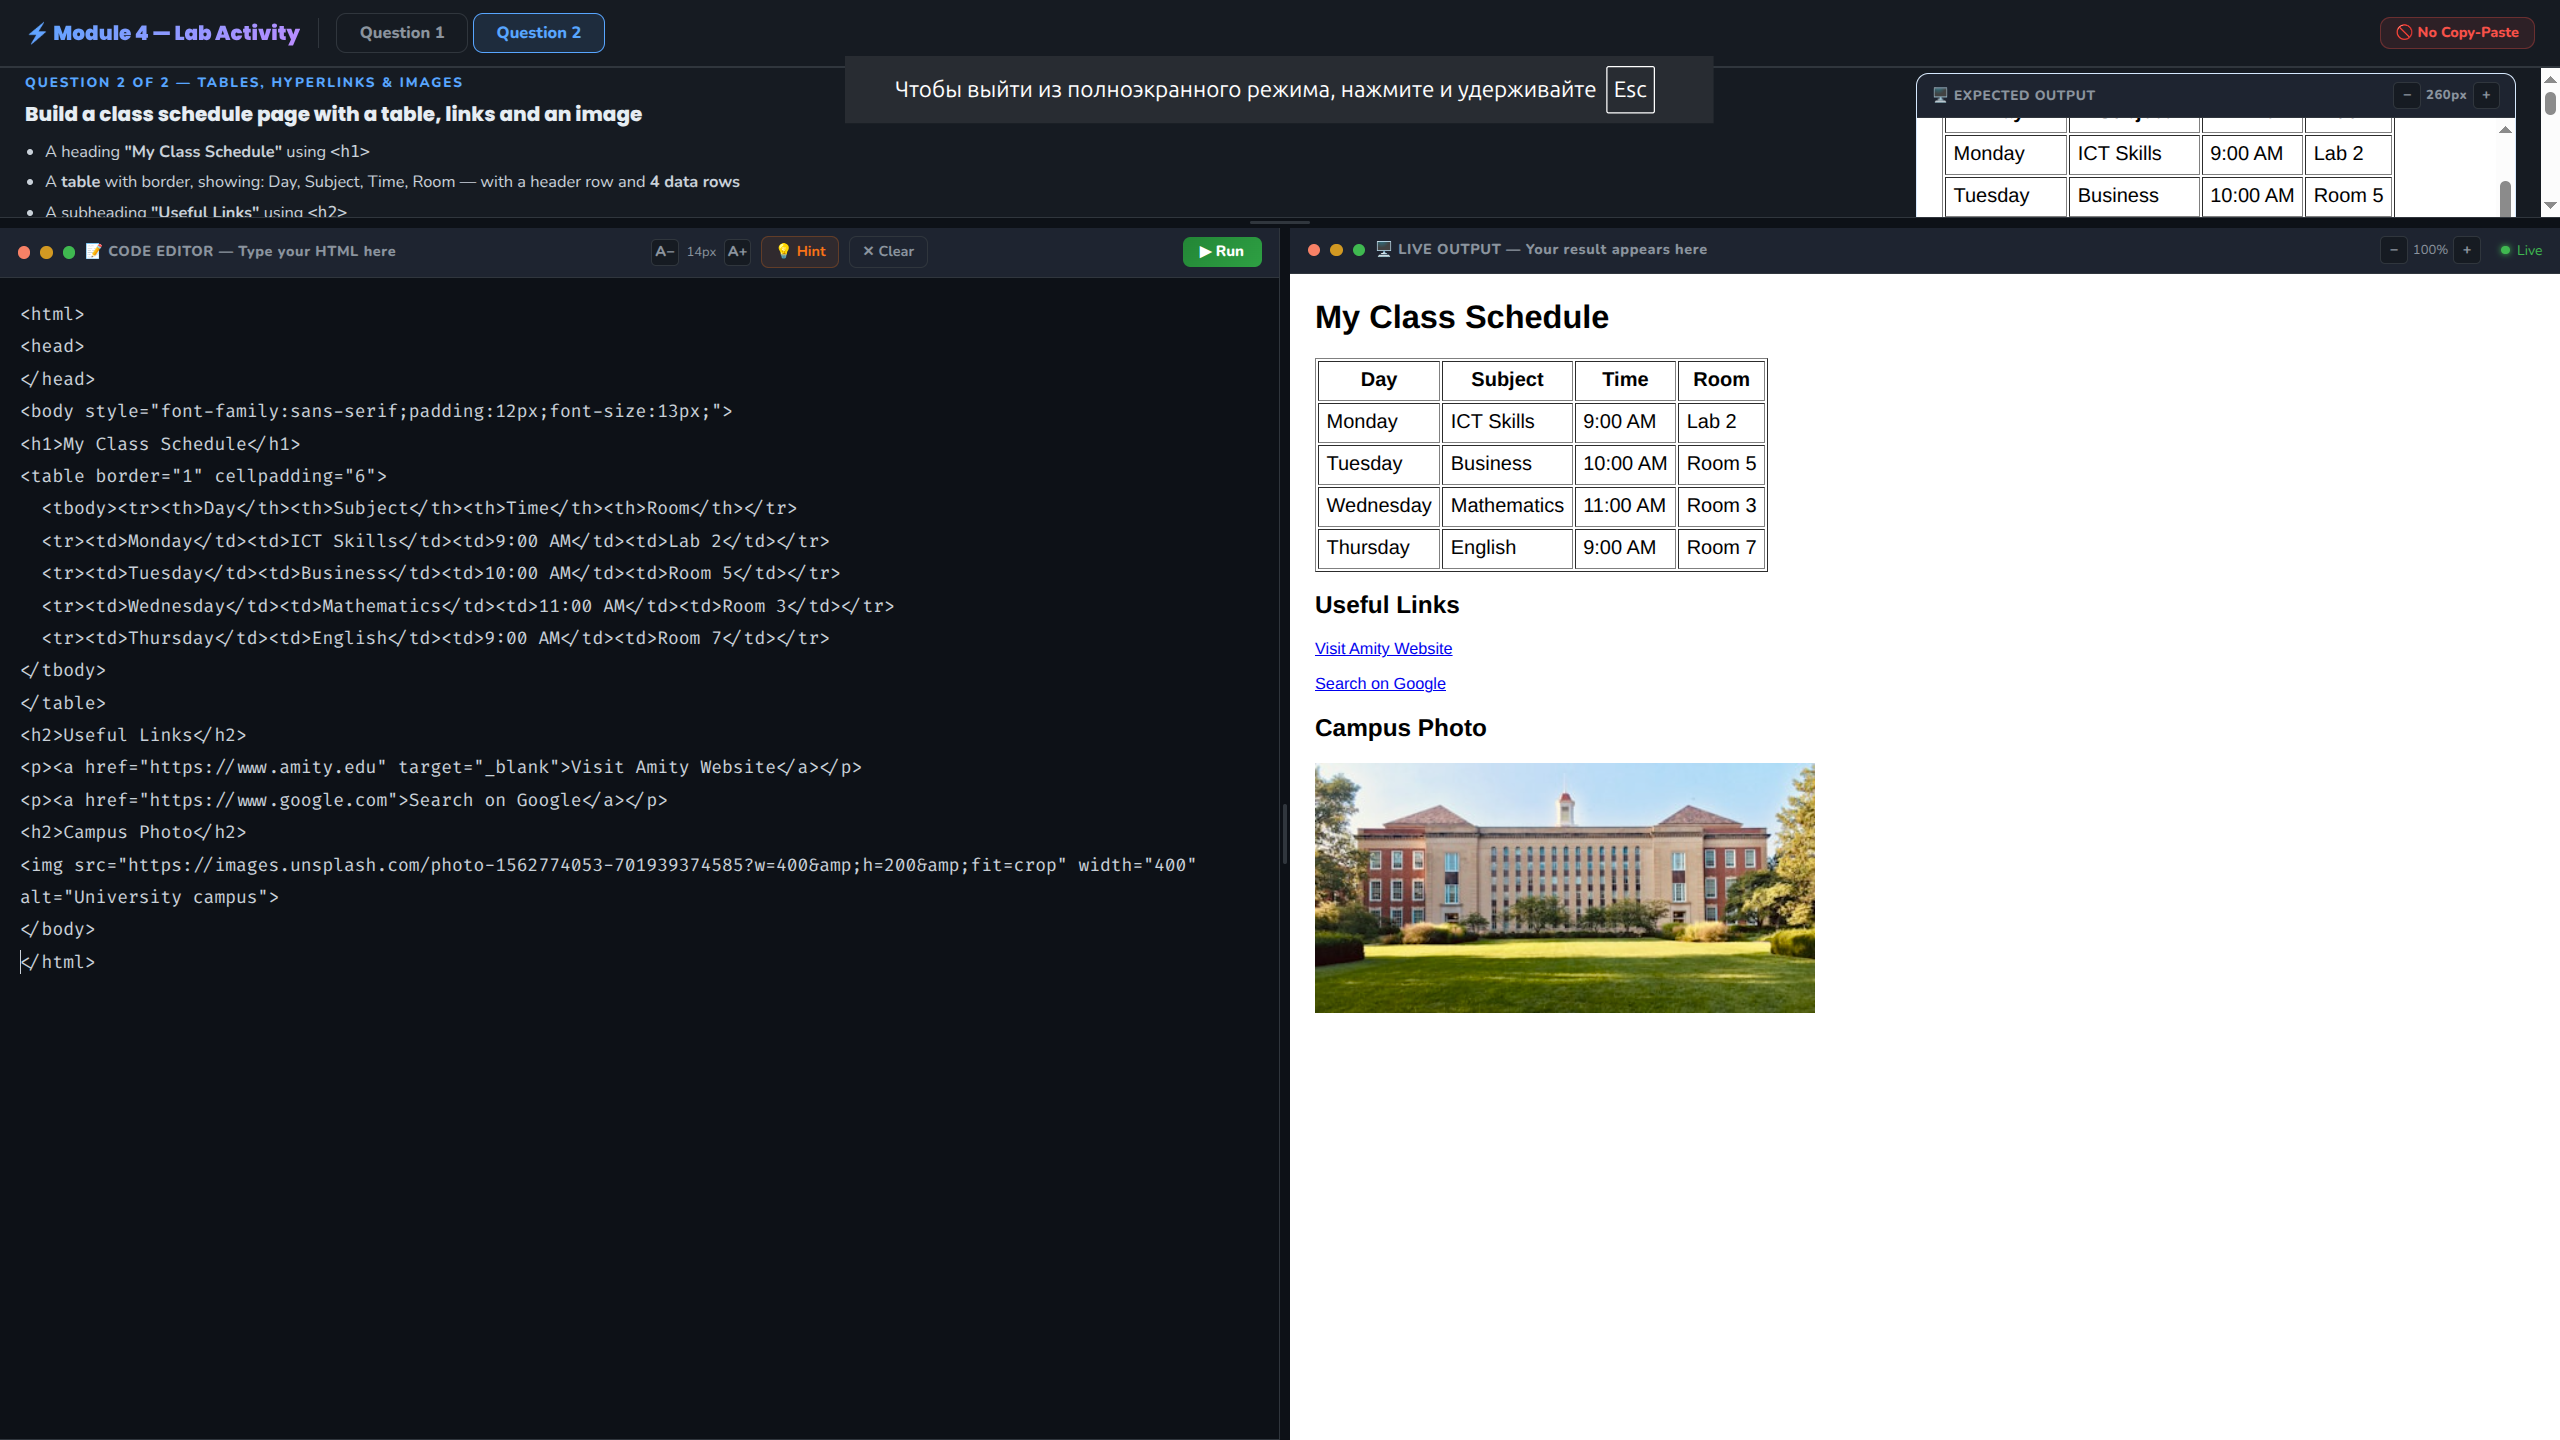Click the campus photo image

(1564, 888)
